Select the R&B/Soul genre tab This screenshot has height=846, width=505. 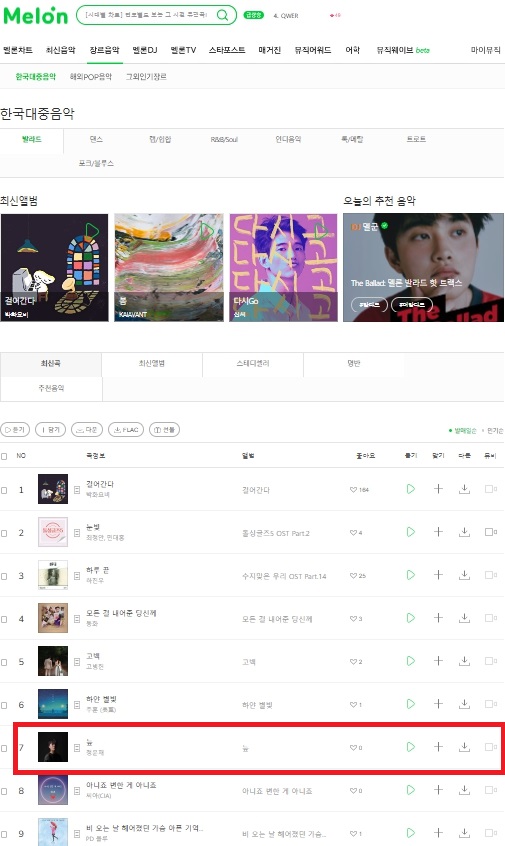click(224, 139)
